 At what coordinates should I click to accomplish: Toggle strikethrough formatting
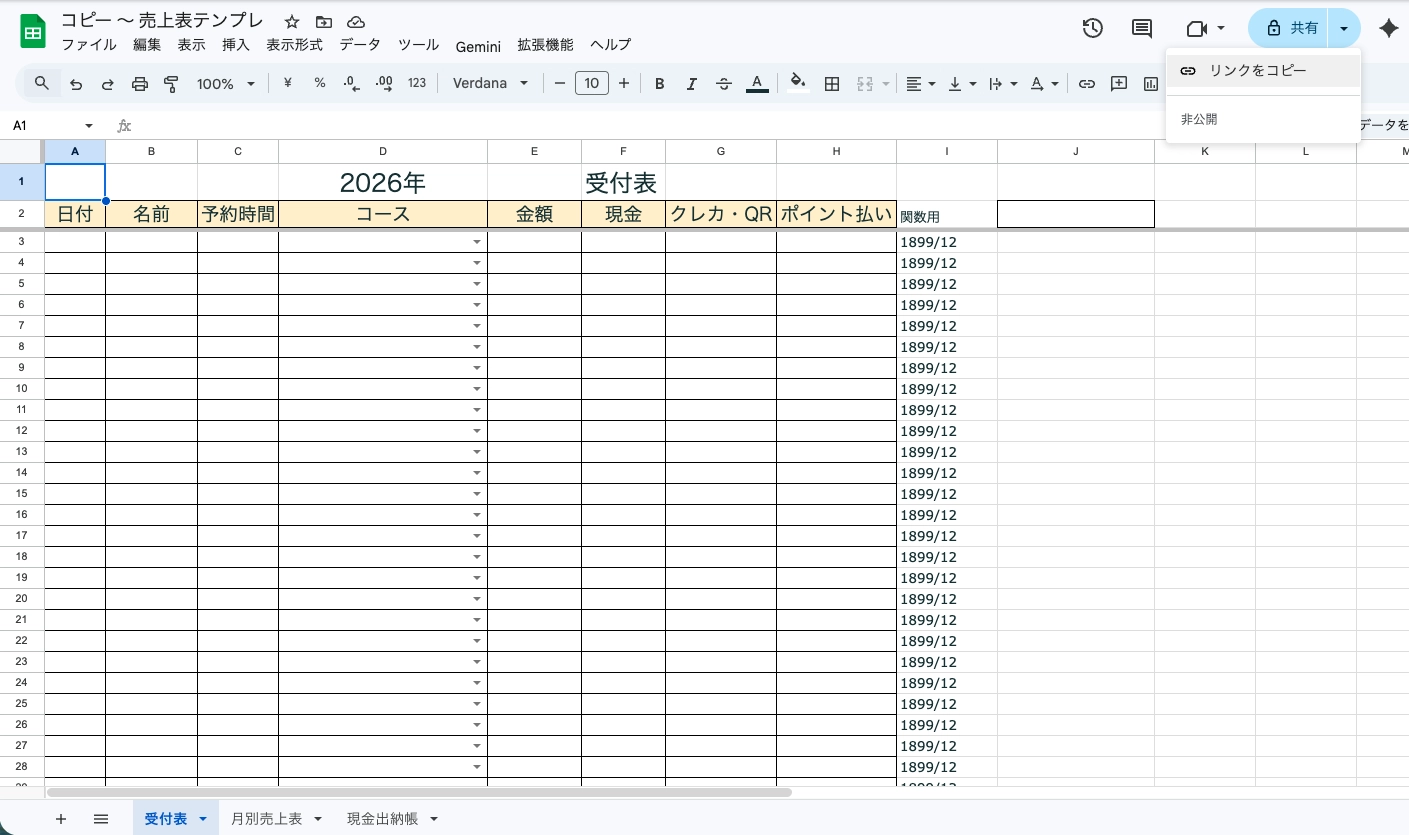pyautogui.click(x=723, y=84)
